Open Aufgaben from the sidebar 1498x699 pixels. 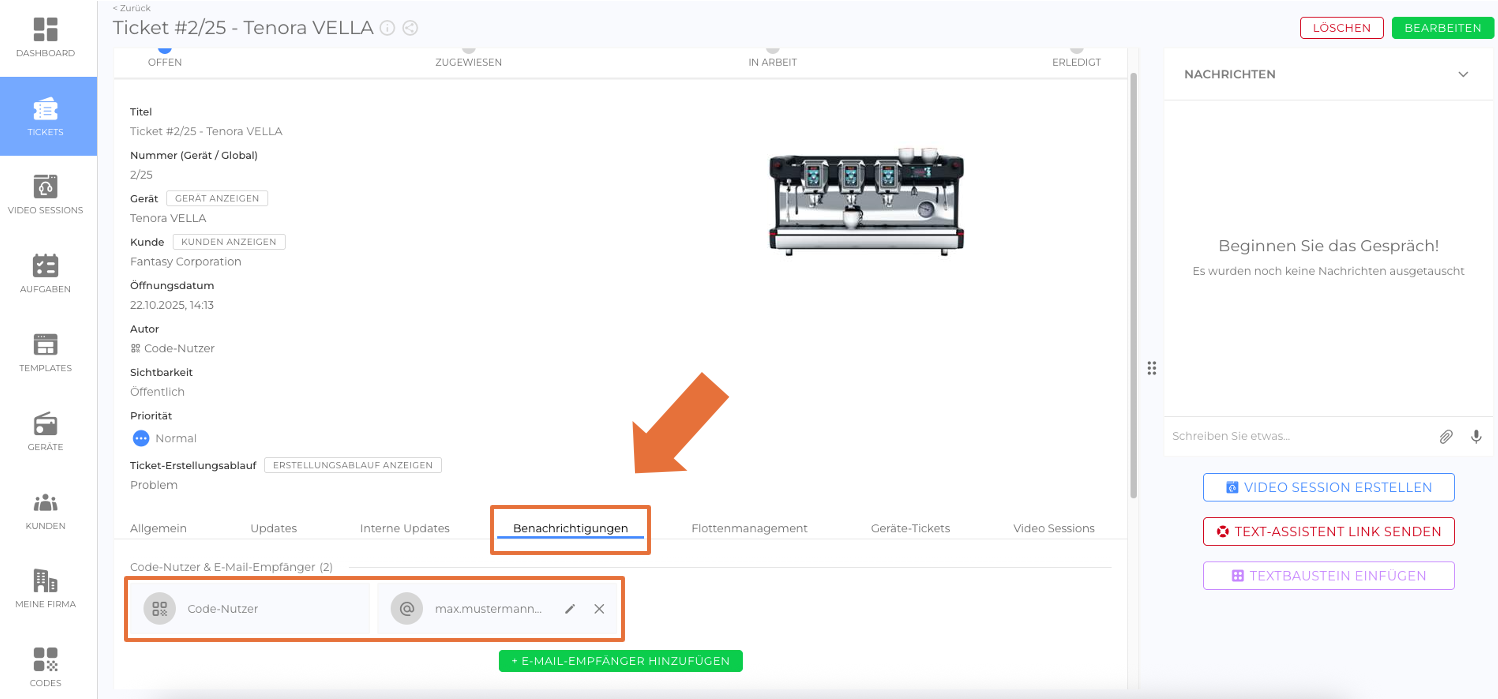(x=46, y=273)
